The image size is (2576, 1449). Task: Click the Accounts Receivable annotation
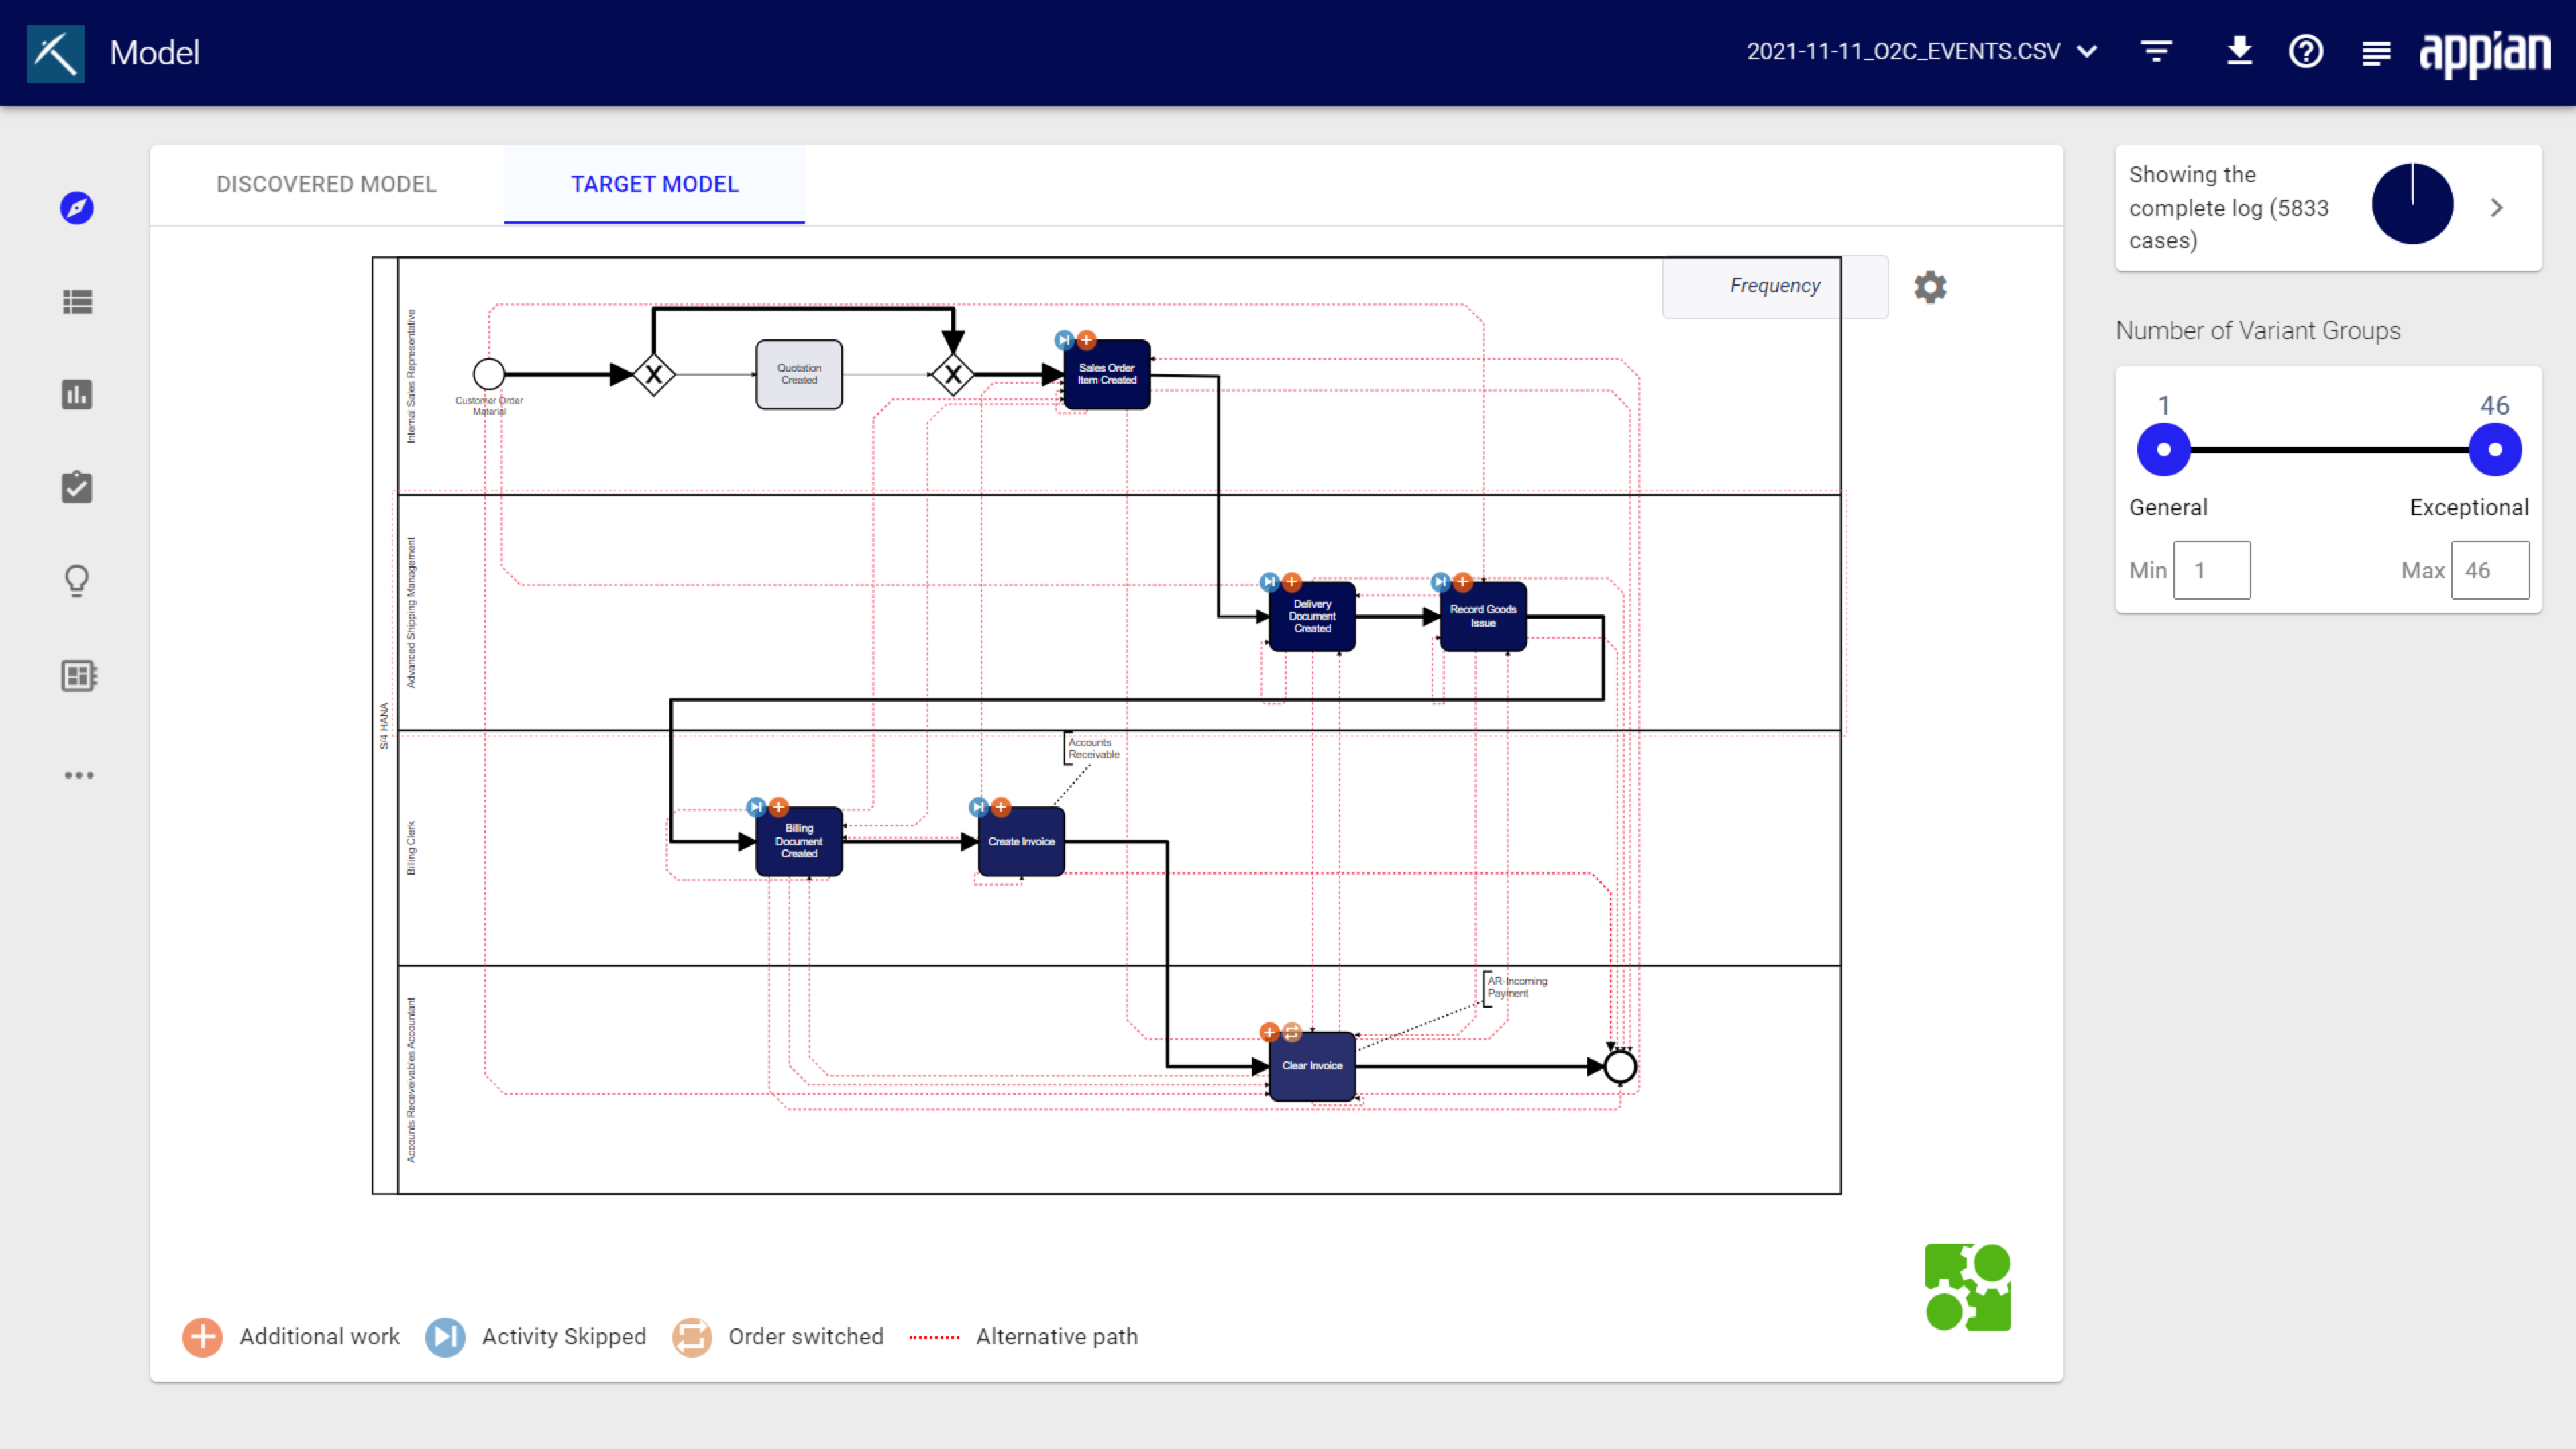pyautogui.click(x=1092, y=748)
